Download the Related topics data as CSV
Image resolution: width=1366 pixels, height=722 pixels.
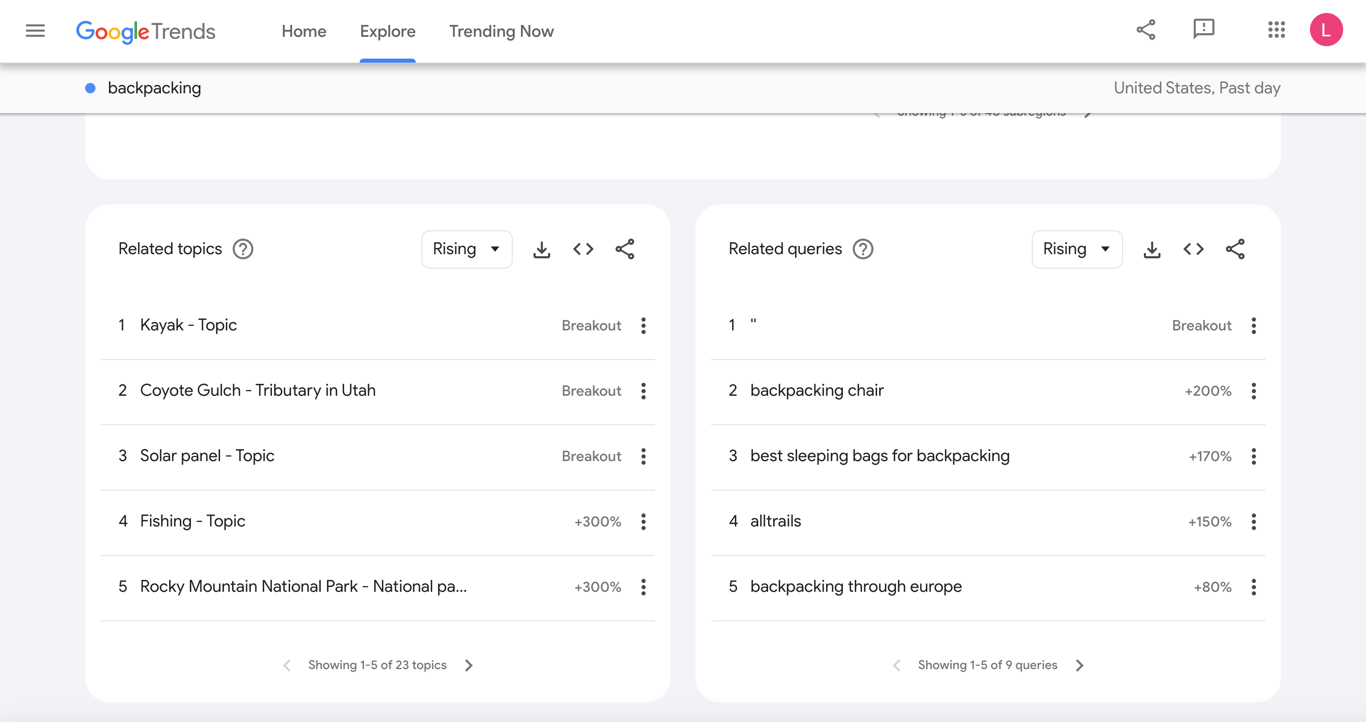tap(541, 249)
